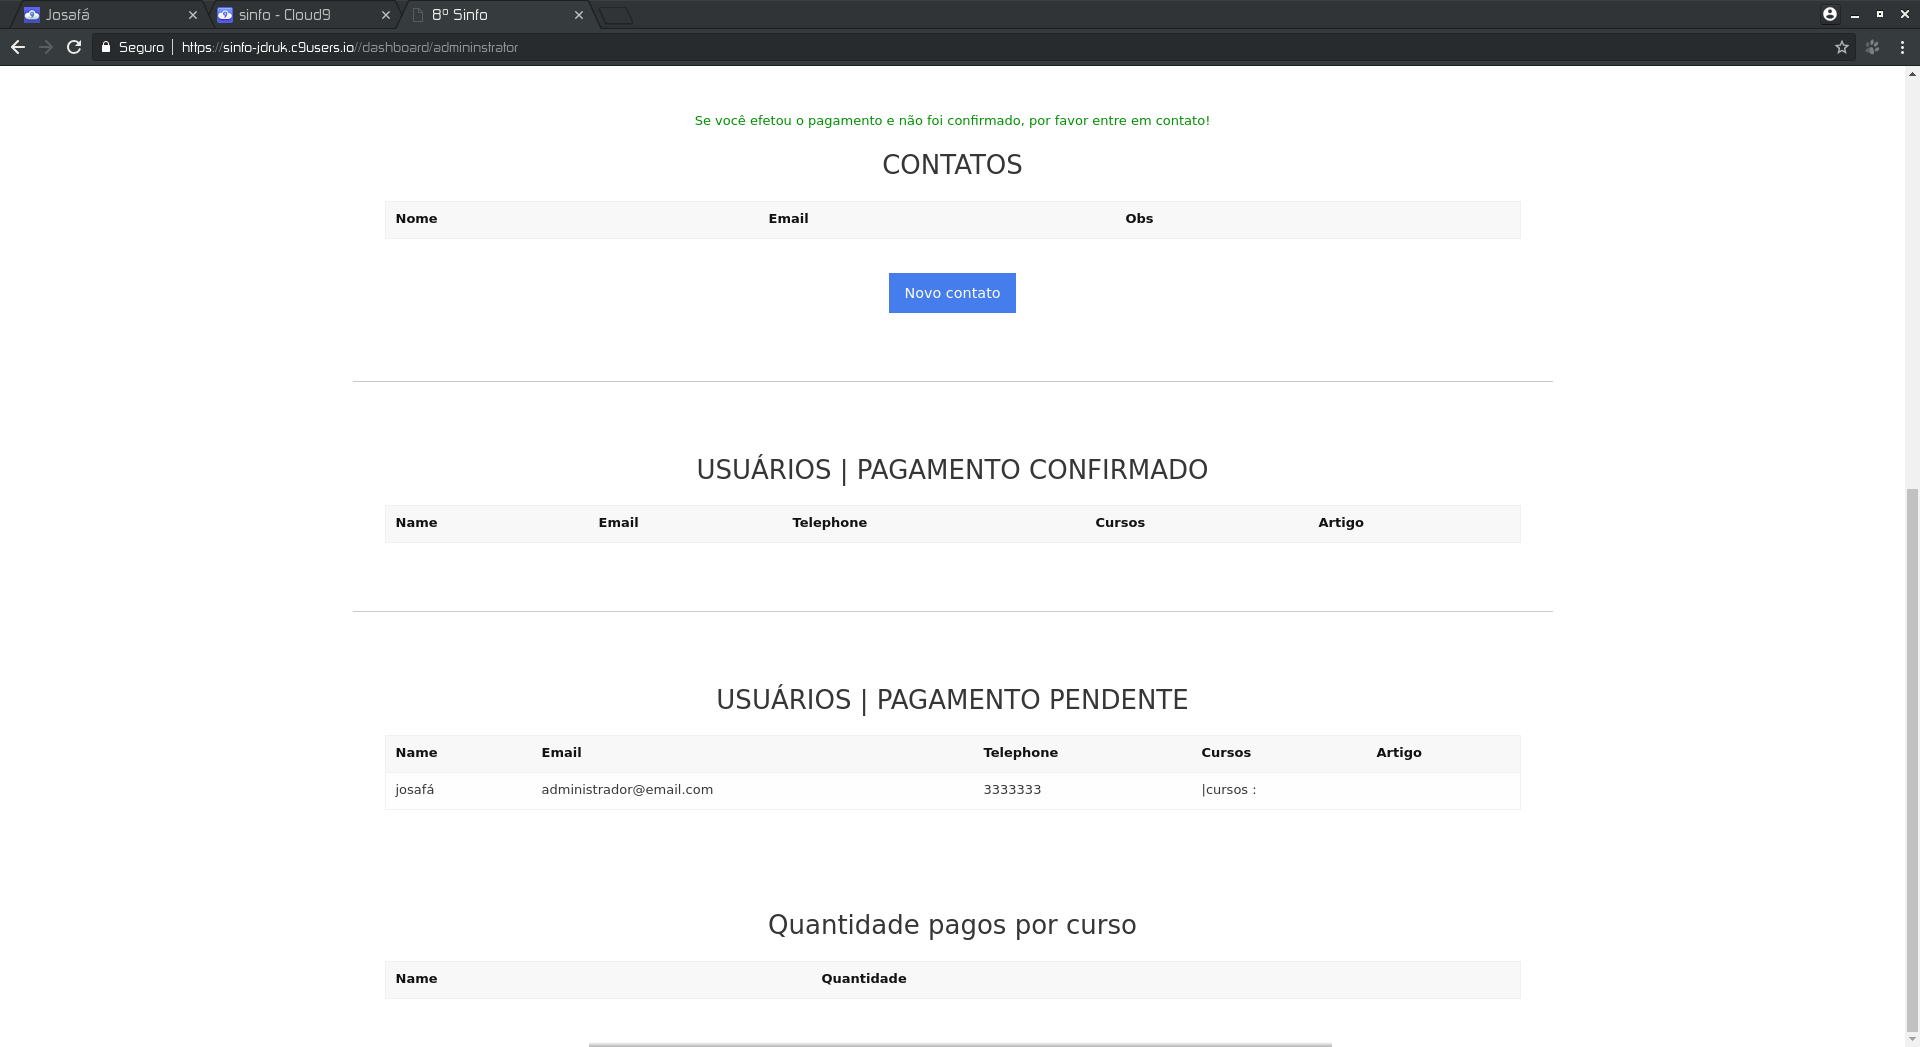Viewport: 1920px width, 1047px height.
Task: Click Telephone header in confirmed table
Action: coord(830,523)
